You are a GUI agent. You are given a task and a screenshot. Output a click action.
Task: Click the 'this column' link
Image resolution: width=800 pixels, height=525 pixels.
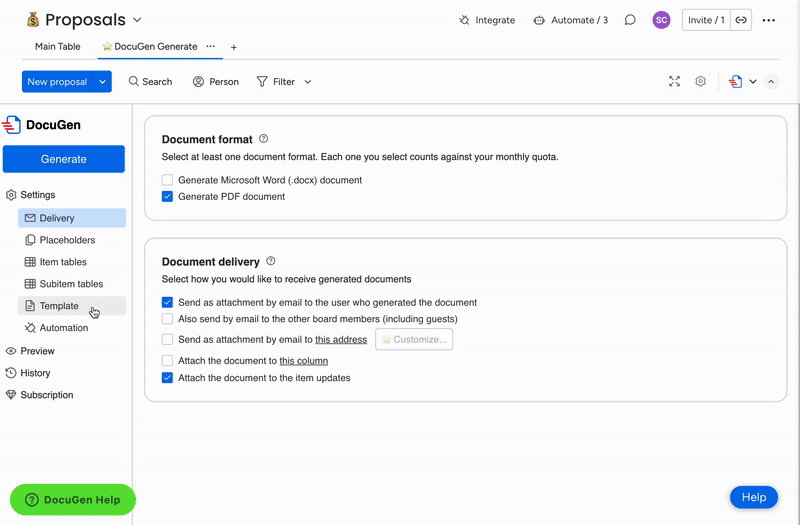pos(304,361)
